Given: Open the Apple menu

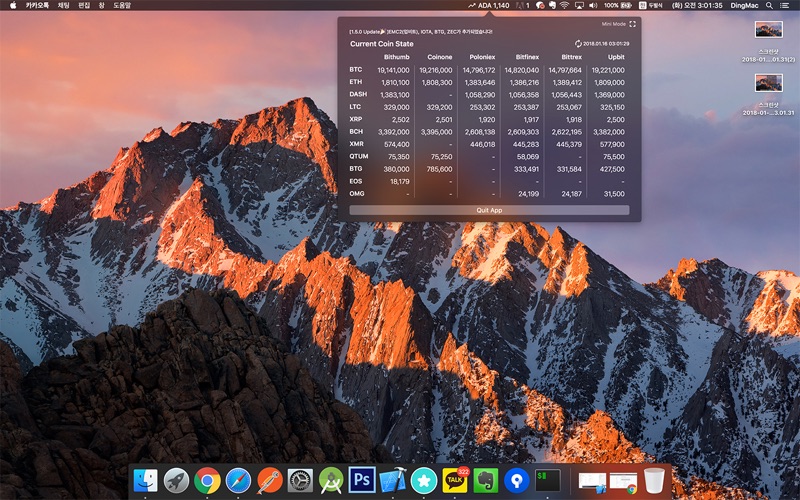Looking at the screenshot, I should coord(13,6).
